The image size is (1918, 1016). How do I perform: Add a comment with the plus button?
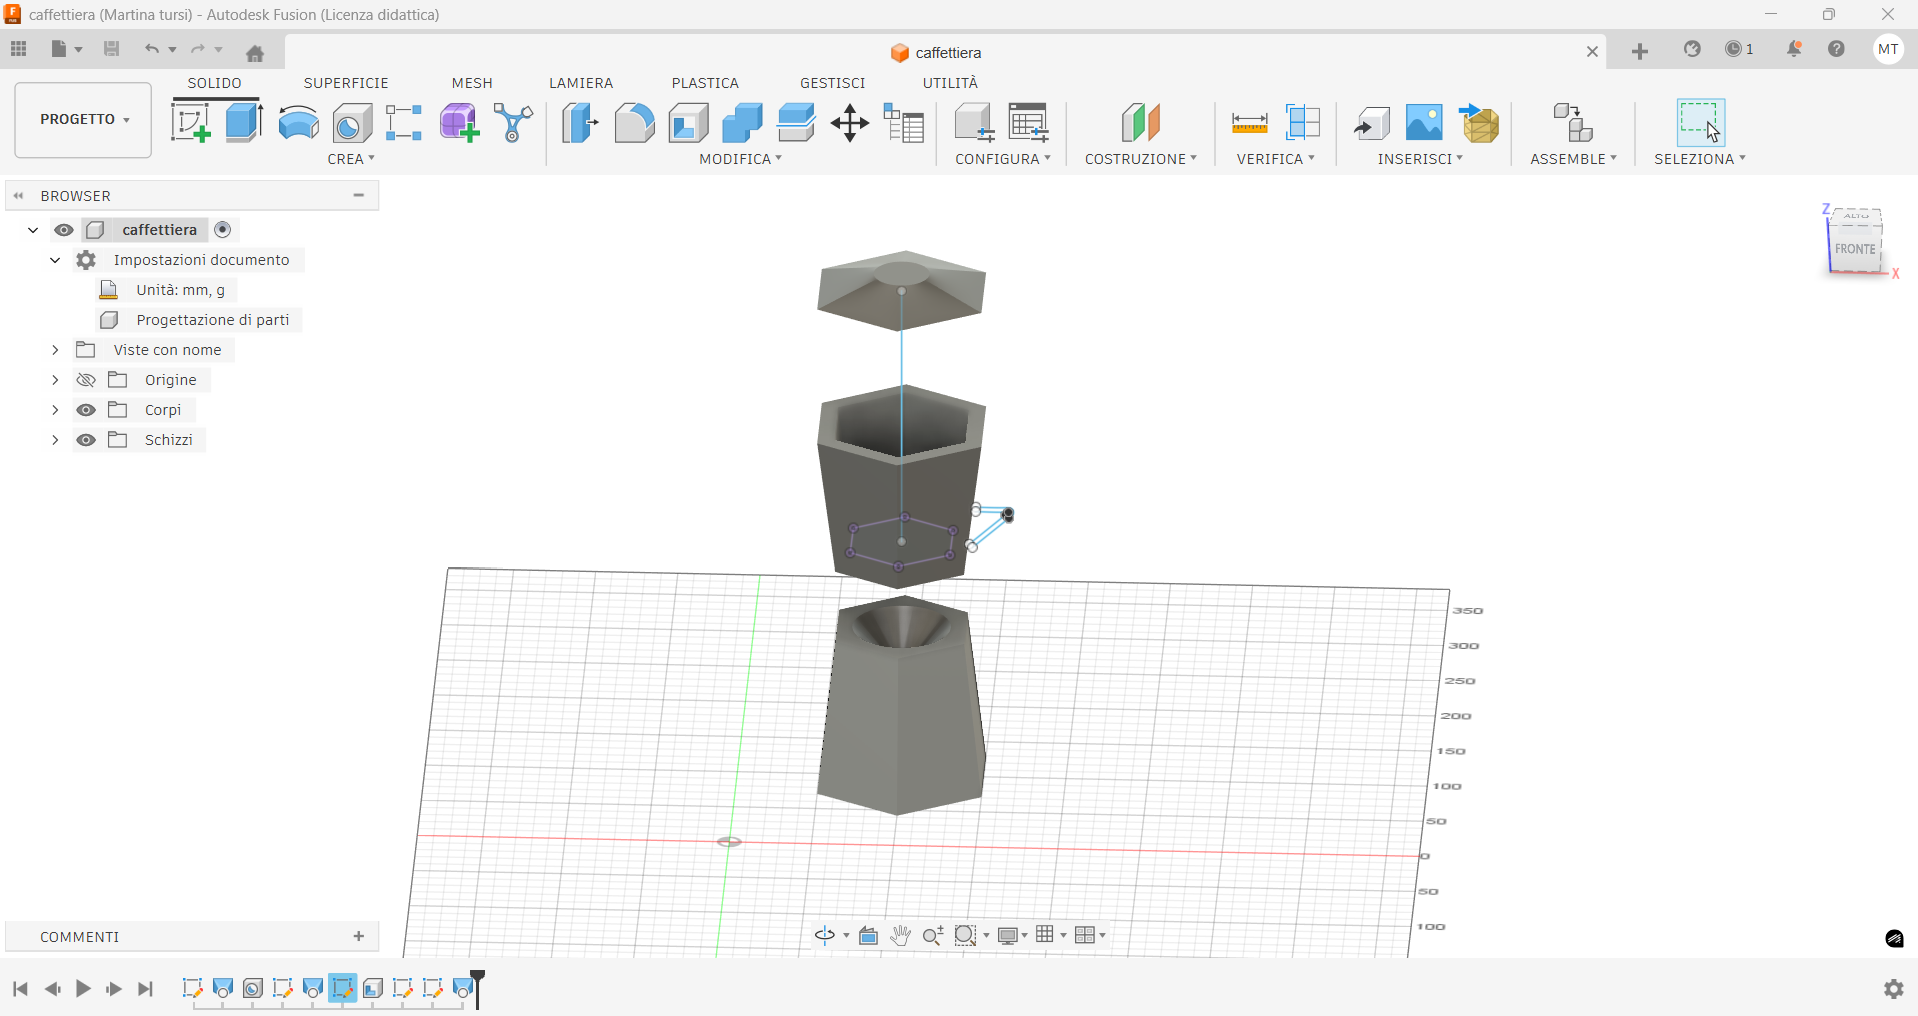point(359,936)
